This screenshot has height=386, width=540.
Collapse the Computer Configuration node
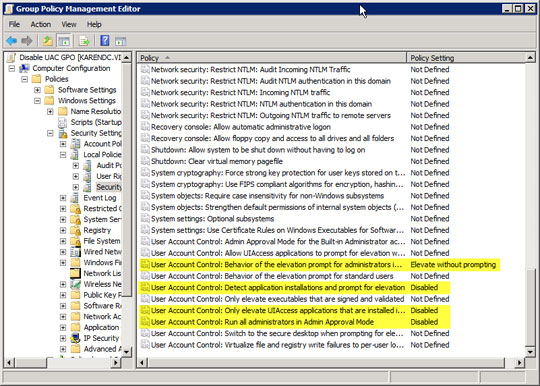pyautogui.click(x=12, y=69)
